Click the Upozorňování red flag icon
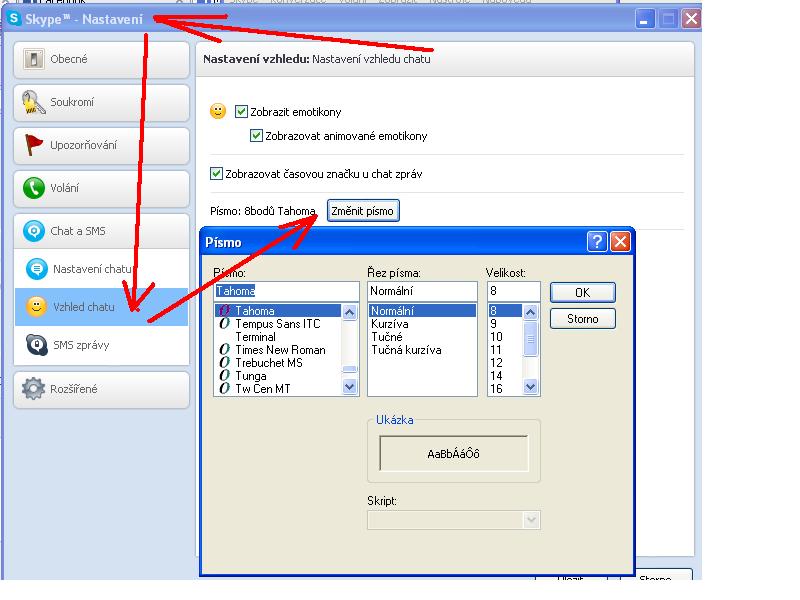Image resolution: width=800 pixels, height=600 pixels. point(34,145)
